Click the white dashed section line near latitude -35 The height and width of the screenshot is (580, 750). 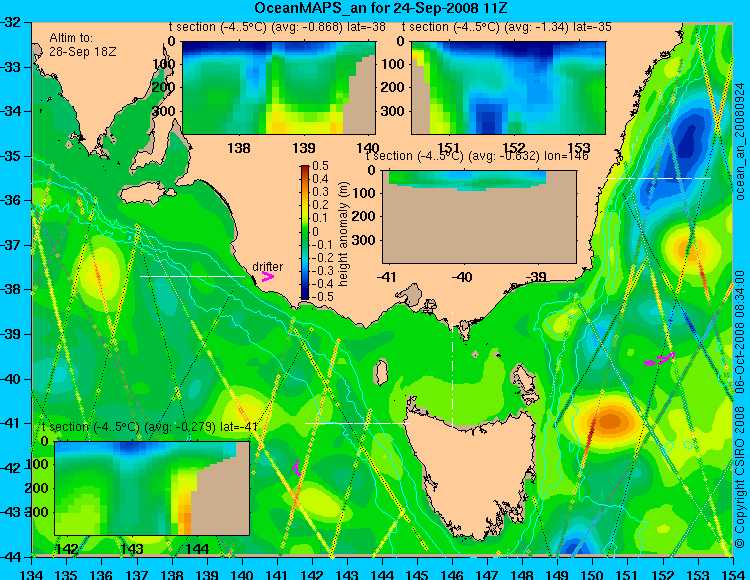click(x=659, y=178)
